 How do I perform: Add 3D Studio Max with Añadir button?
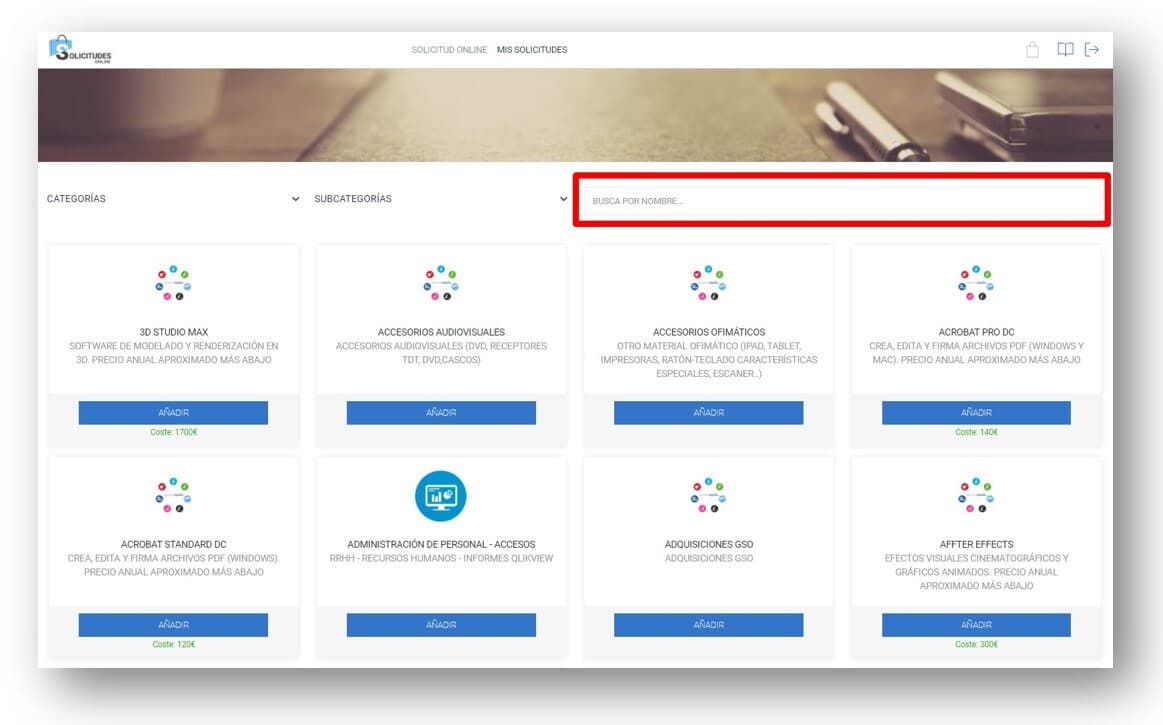coord(173,413)
